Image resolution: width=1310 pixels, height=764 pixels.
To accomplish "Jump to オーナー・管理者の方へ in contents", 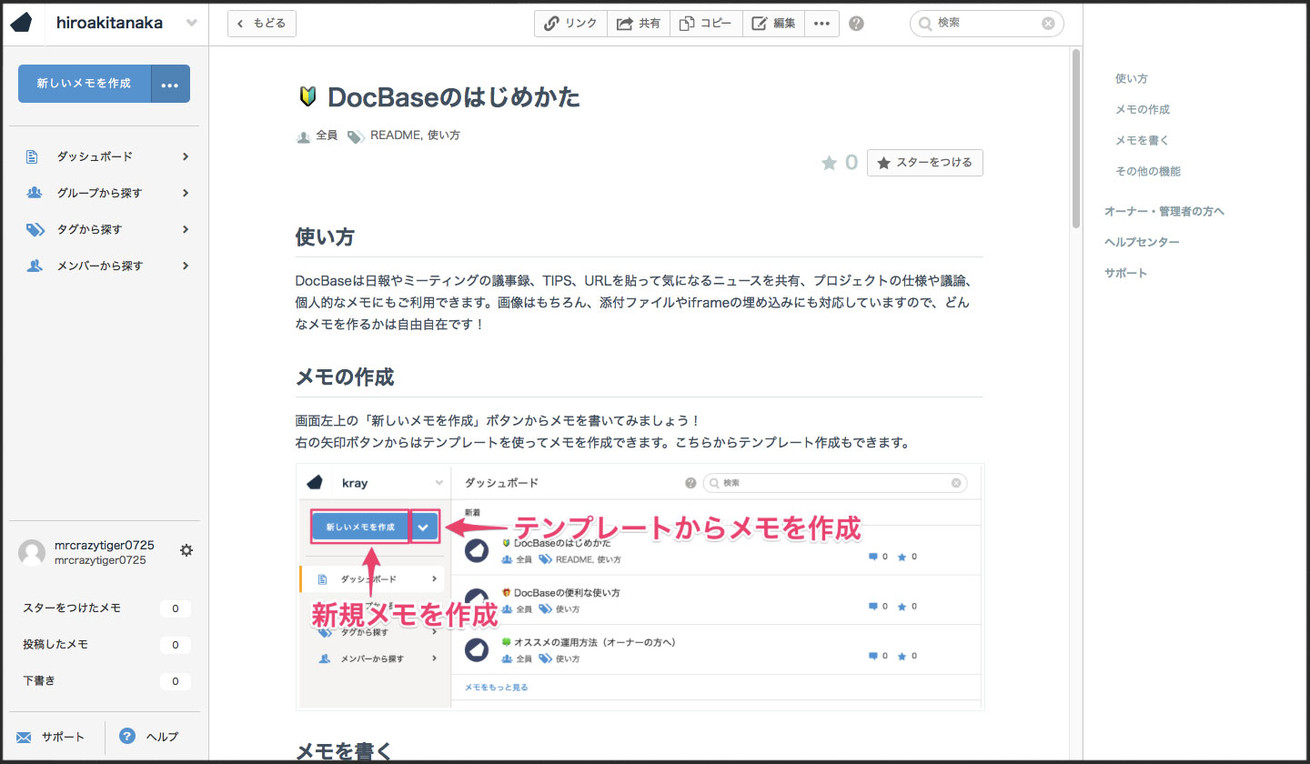I will click(1164, 211).
